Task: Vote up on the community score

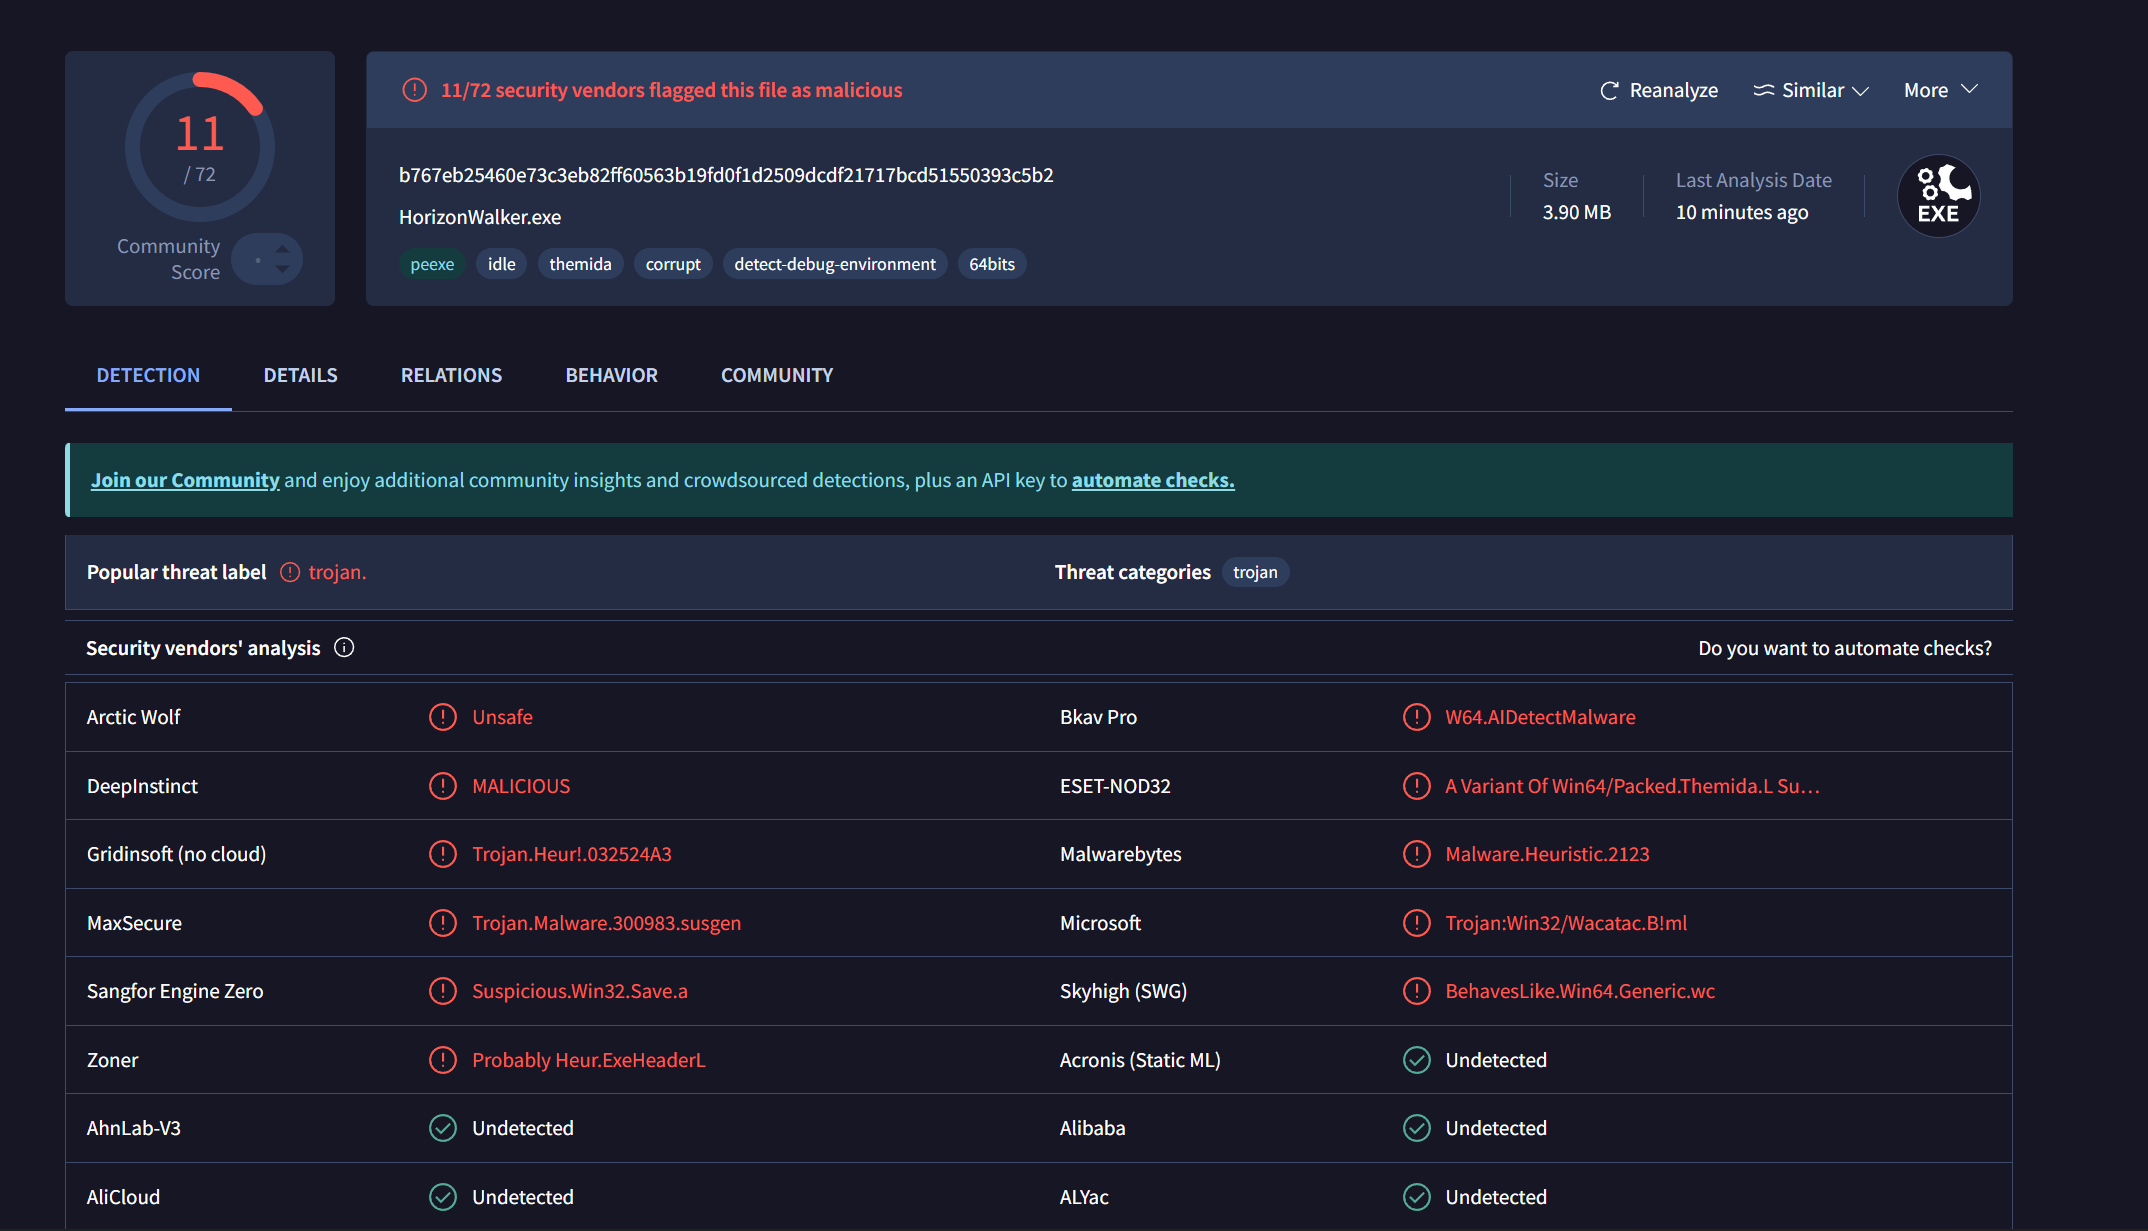Action: pyautogui.click(x=283, y=249)
